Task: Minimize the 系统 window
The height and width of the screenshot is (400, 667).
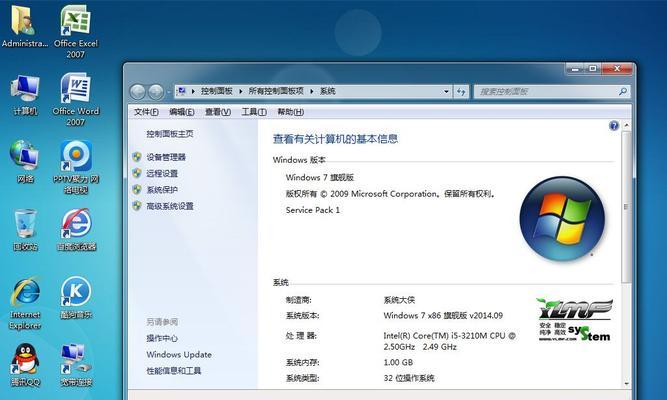Action: pos(575,69)
